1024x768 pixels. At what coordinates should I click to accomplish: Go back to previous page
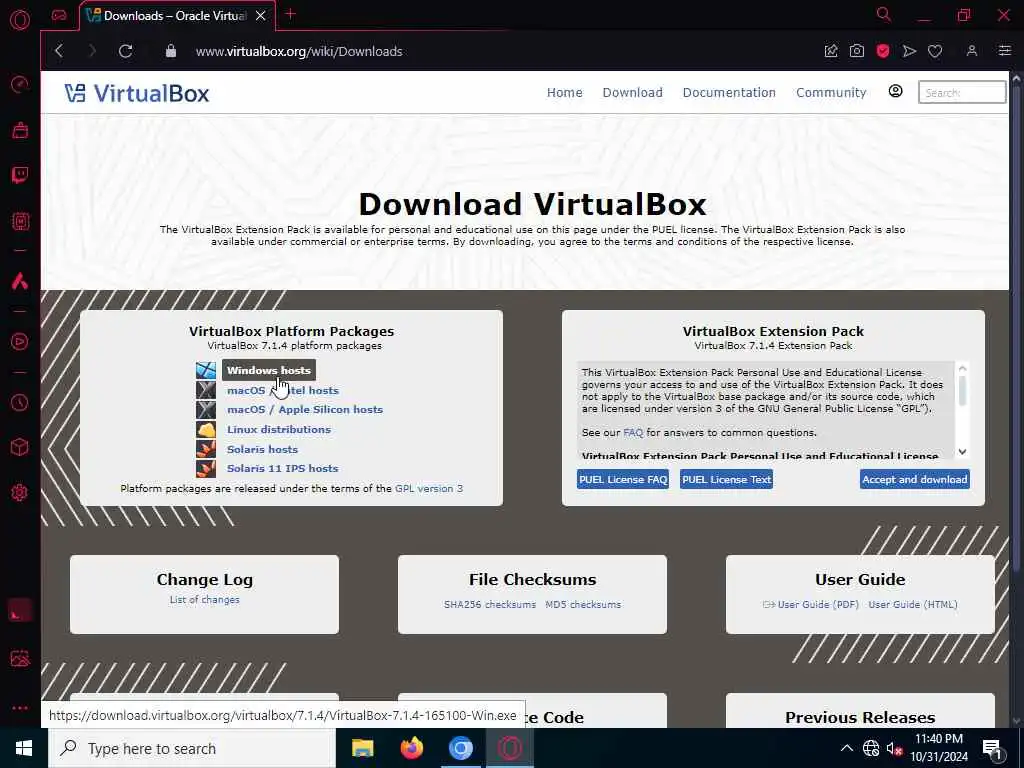pyautogui.click(x=59, y=51)
